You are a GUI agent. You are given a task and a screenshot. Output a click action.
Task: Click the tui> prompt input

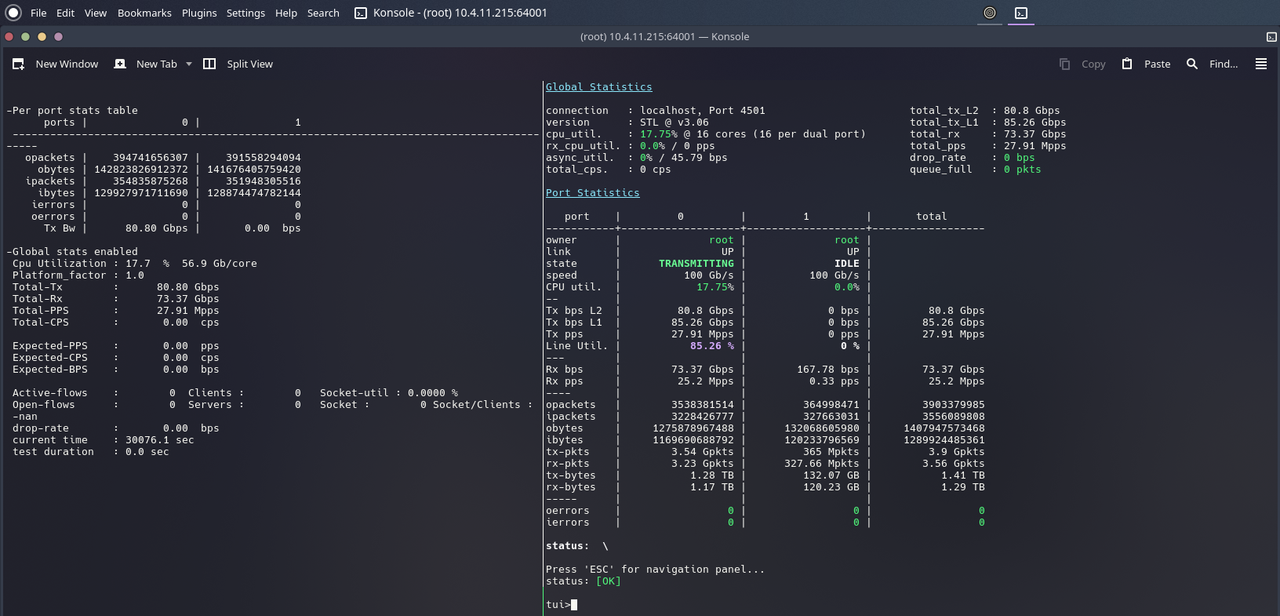pyautogui.click(x=574, y=605)
